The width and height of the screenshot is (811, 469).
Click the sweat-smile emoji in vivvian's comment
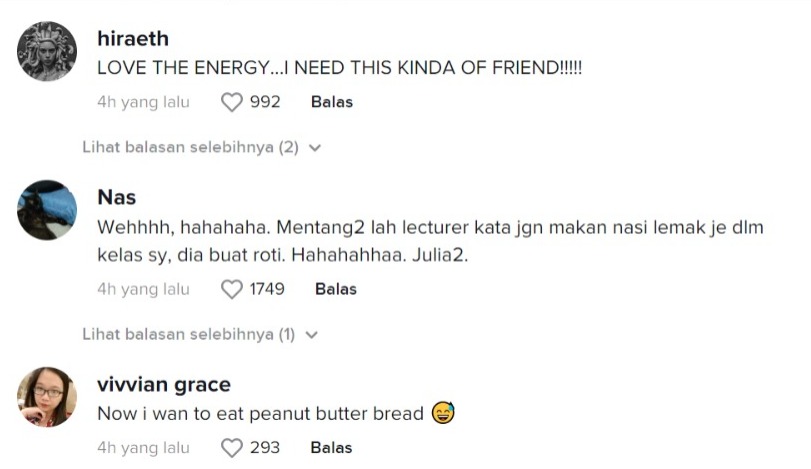pyautogui.click(x=443, y=413)
